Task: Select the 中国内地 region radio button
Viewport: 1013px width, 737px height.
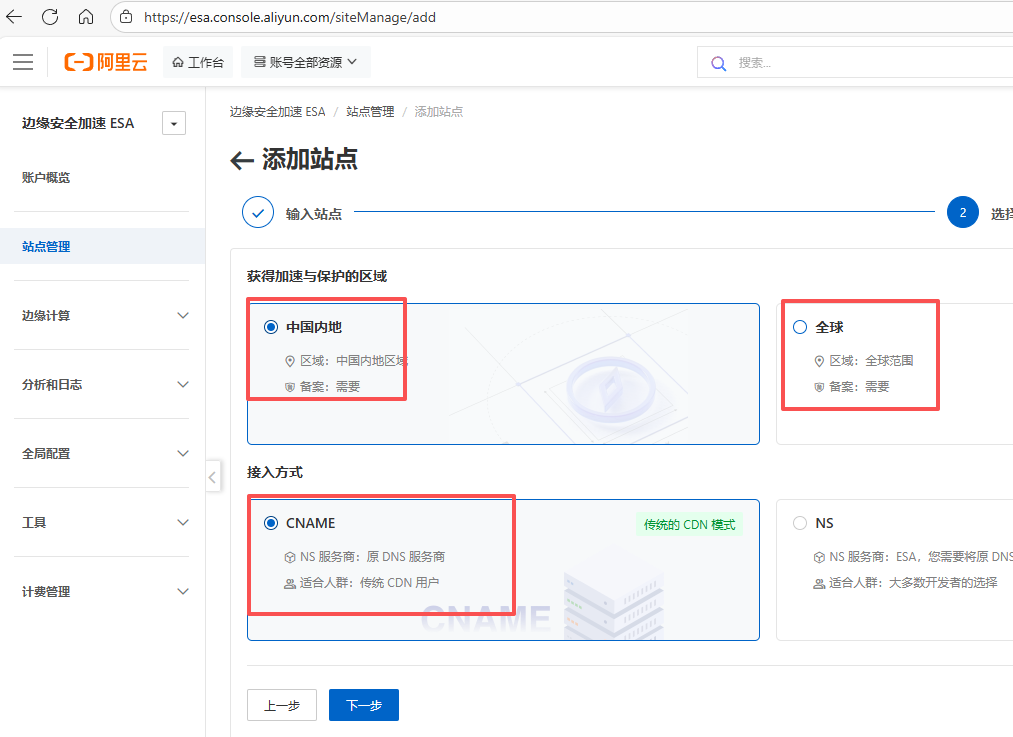Action: click(271, 327)
